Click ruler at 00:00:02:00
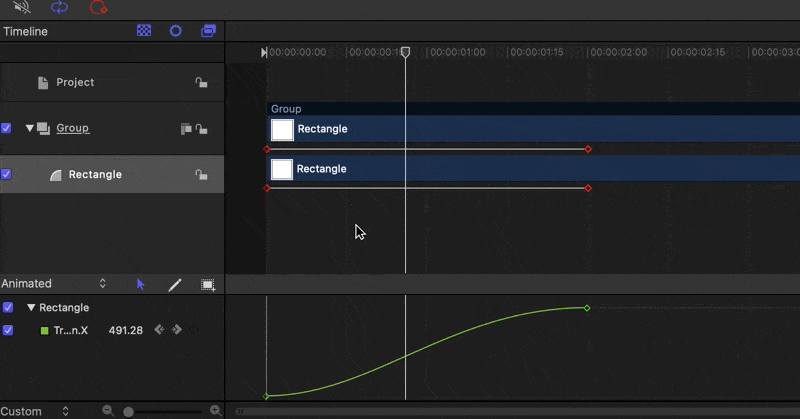 coord(618,52)
